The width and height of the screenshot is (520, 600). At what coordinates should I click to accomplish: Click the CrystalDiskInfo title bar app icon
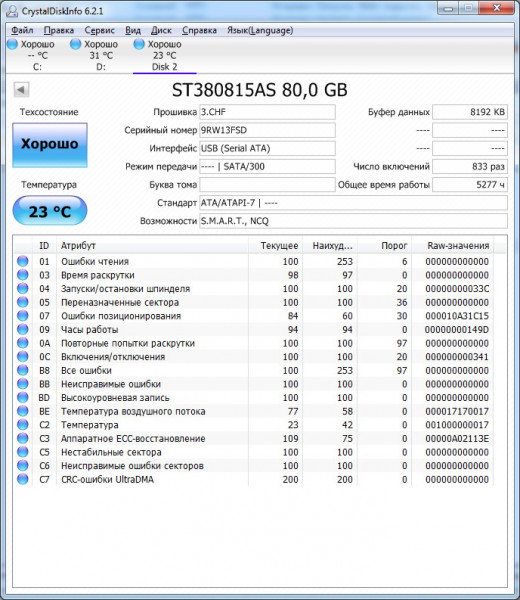[12, 11]
